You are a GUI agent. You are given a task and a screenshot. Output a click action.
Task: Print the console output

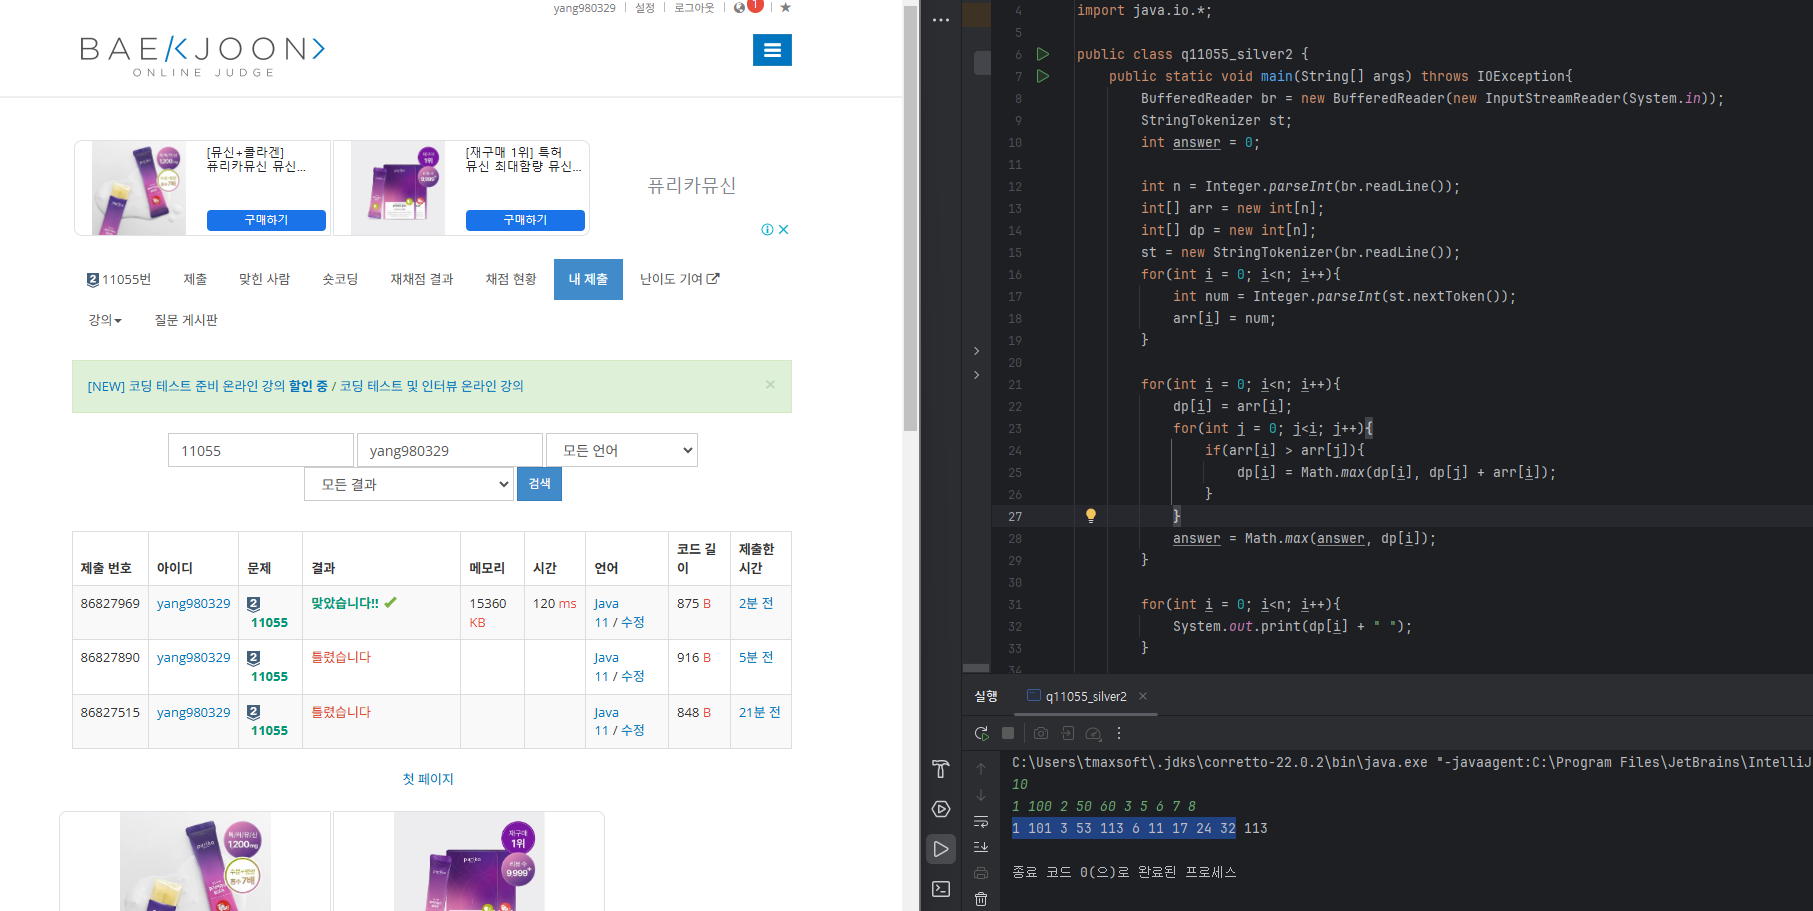(x=981, y=873)
